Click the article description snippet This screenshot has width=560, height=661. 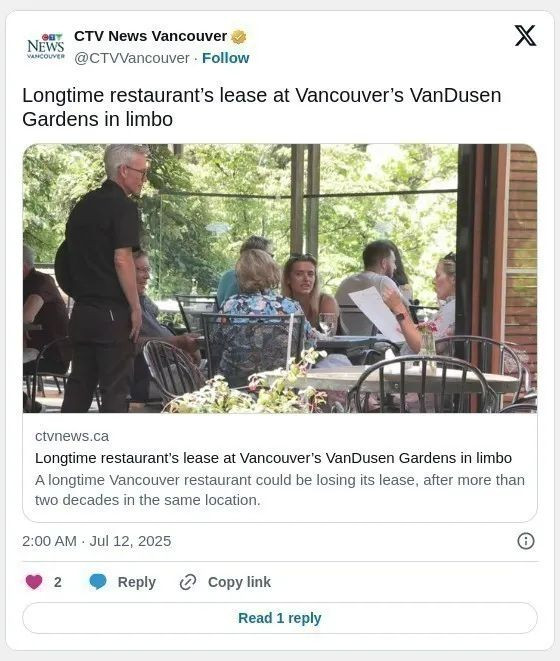pos(280,490)
